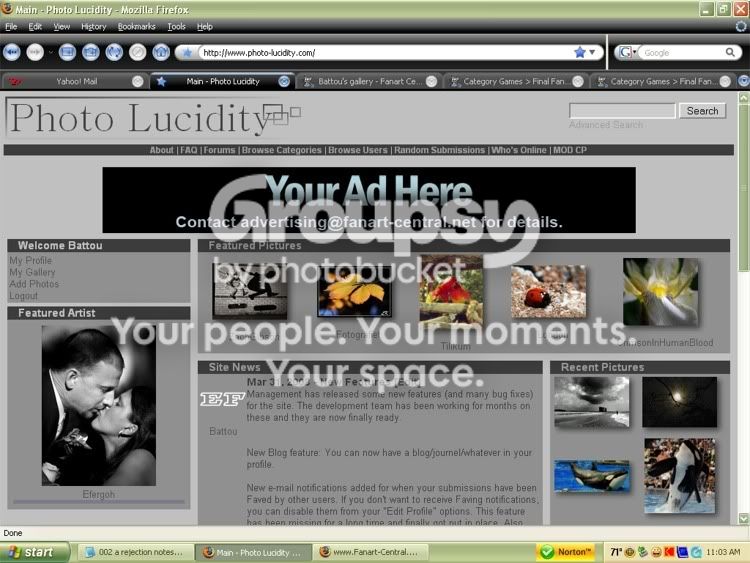Open the CrimsonInHumanBlood user link

[x=665, y=342]
